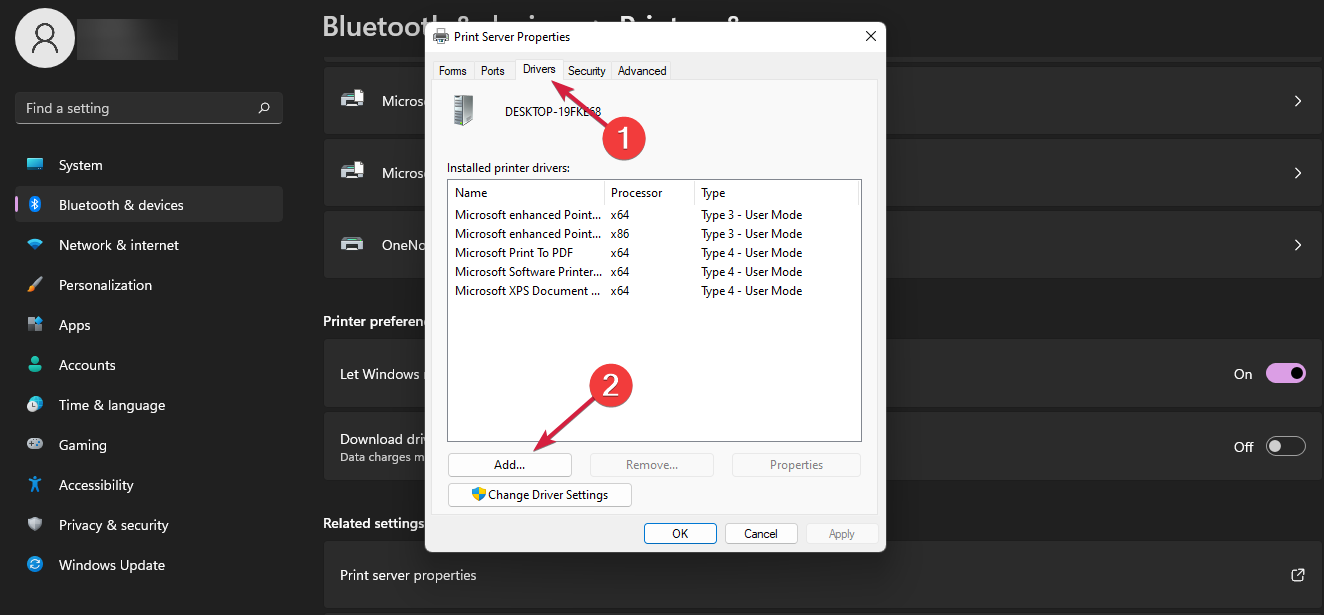Open System settings category
Screen dimensions: 1324x615
pyautogui.click(x=149, y=165)
